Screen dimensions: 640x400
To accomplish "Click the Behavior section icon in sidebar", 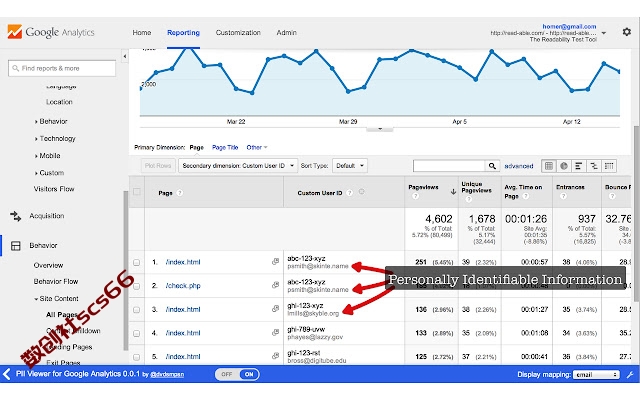I will coord(16,245).
